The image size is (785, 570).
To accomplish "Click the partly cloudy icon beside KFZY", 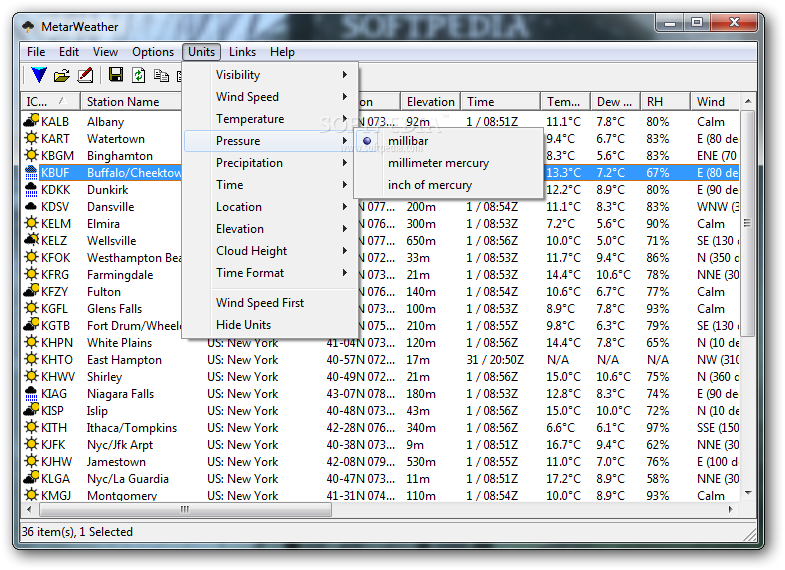I will tap(31, 291).
